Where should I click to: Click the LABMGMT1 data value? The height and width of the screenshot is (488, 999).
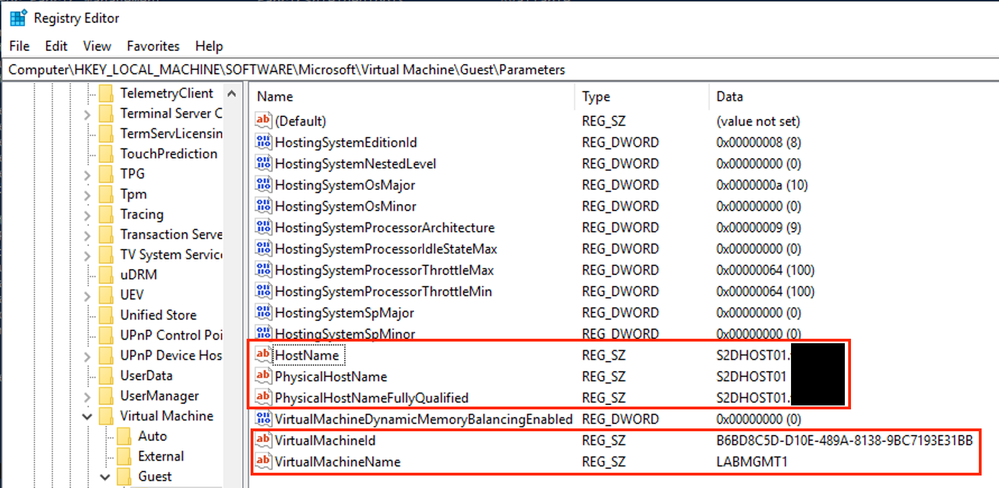(x=752, y=462)
